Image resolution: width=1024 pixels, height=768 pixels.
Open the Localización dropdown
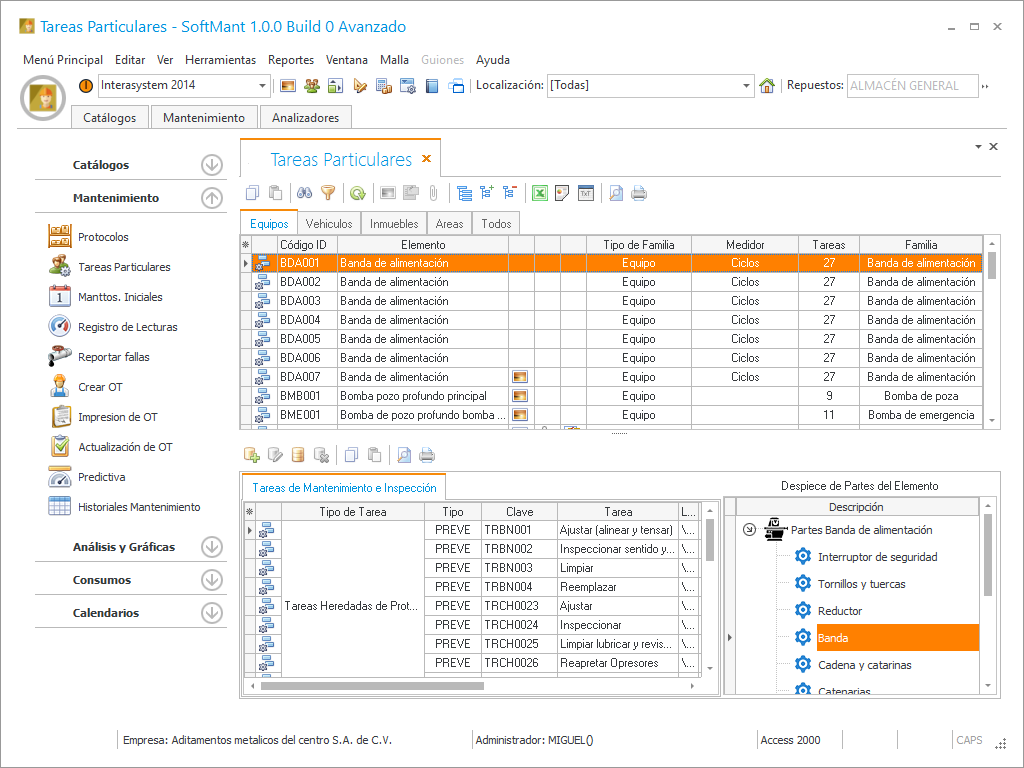pos(746,86)
